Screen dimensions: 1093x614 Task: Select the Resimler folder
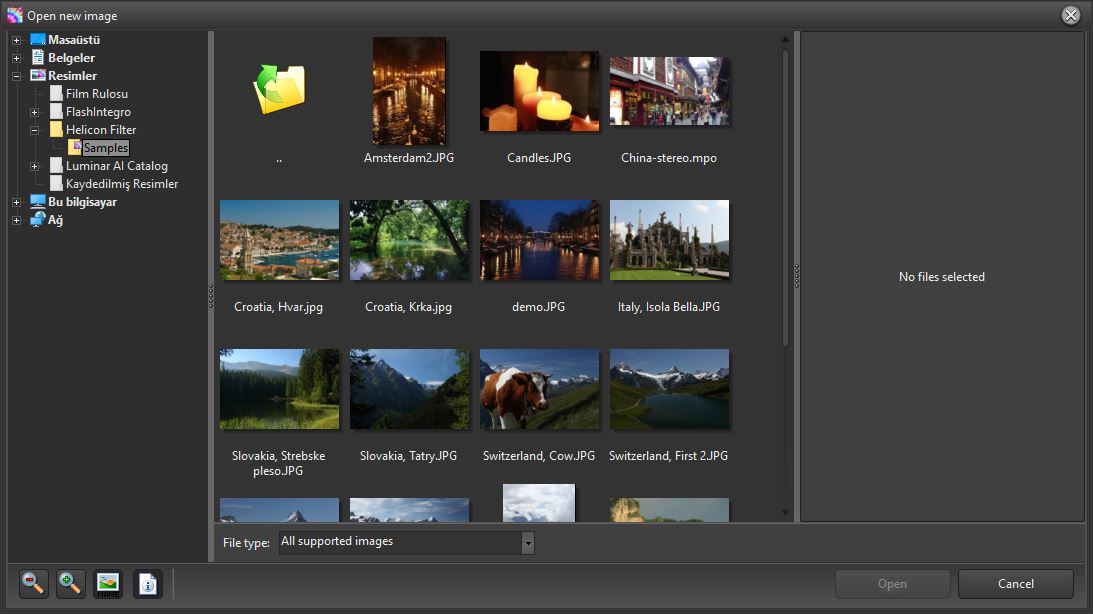(72, 76)
